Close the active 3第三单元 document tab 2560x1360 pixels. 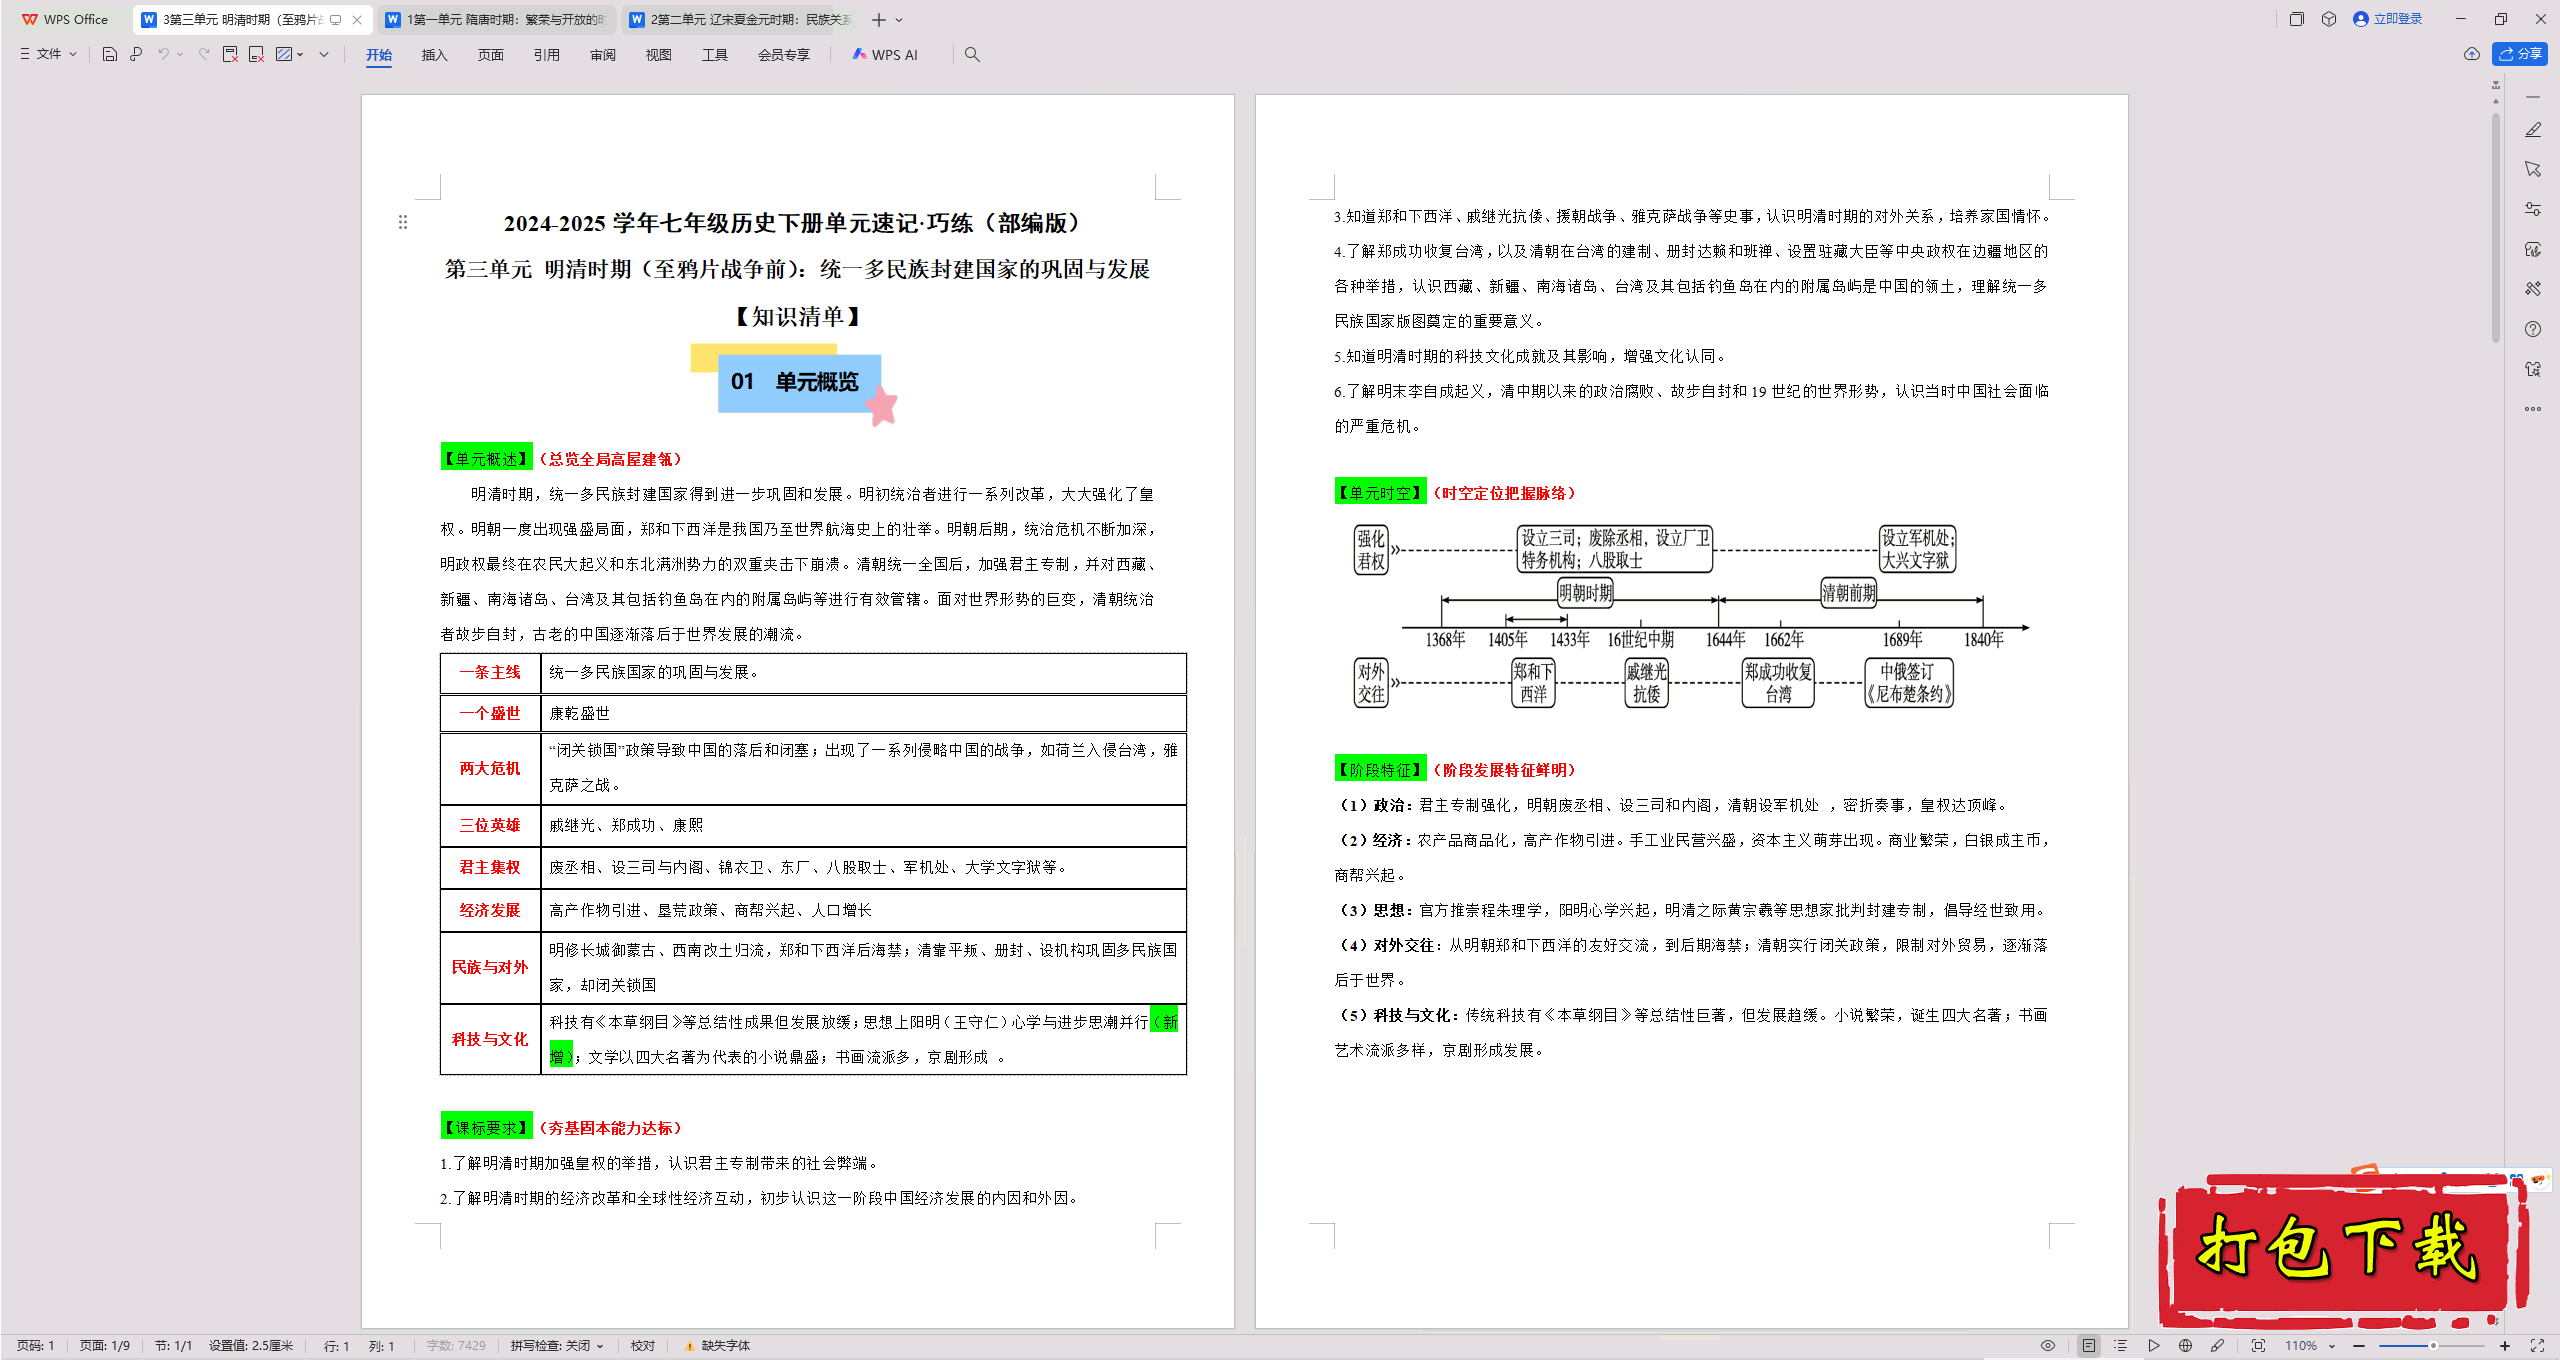pos(357,19)
